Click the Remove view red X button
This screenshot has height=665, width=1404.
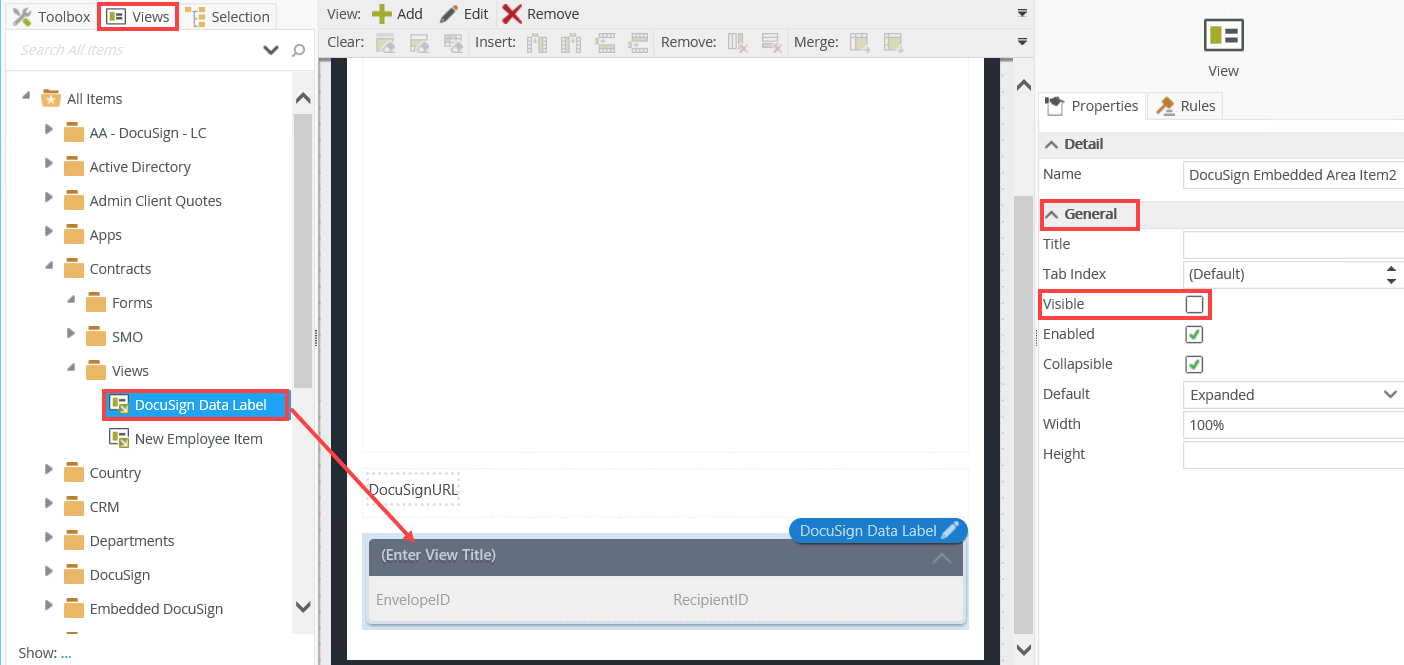(x=541, y=14)
